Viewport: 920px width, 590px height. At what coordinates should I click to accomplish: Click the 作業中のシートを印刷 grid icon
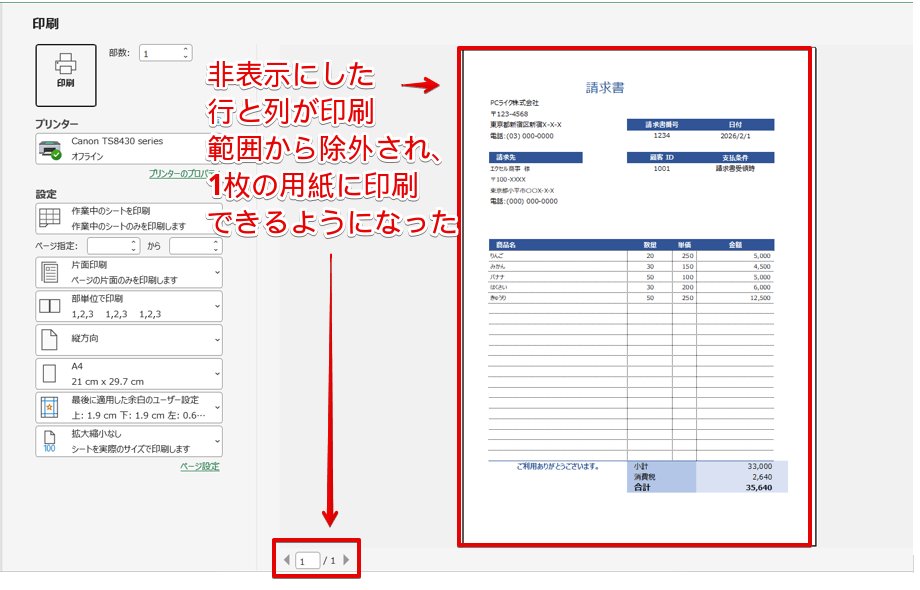pyautogui.click(x=49, y=218)
